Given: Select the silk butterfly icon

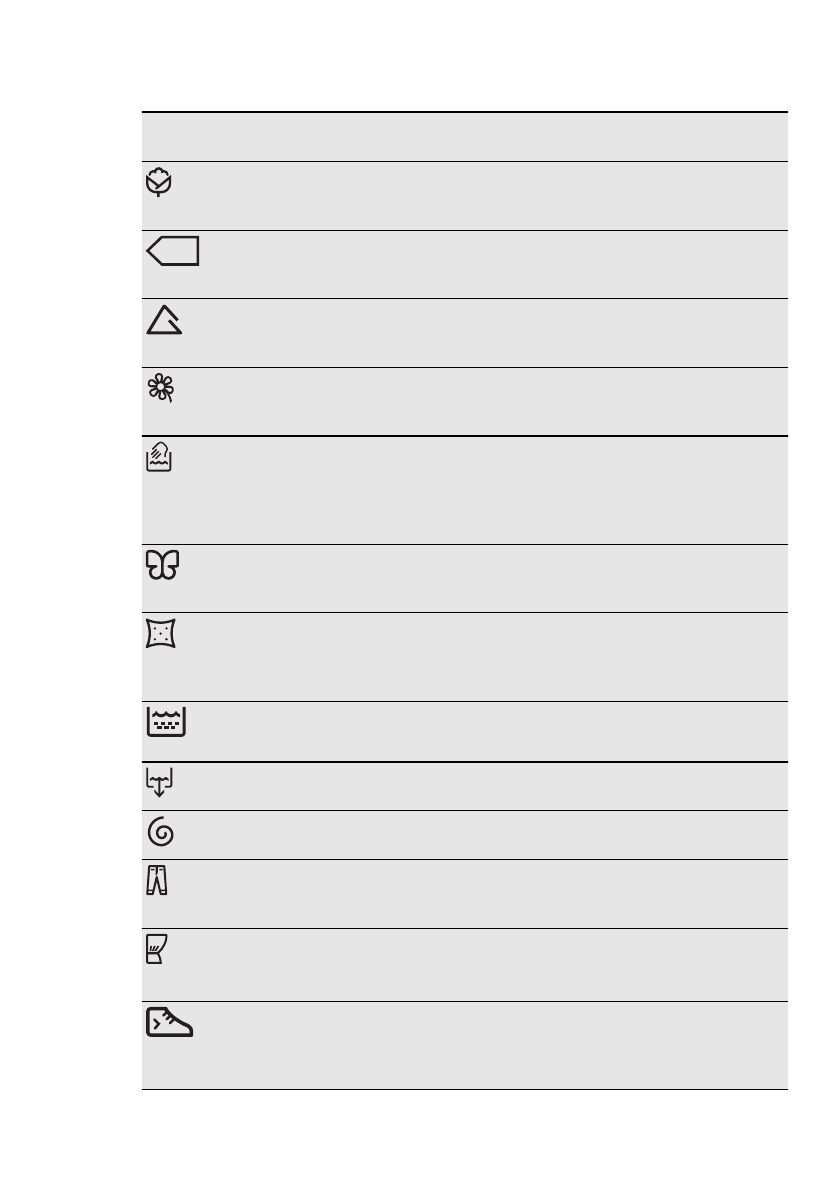Looking at the screenshot, I should coord(161,566).
